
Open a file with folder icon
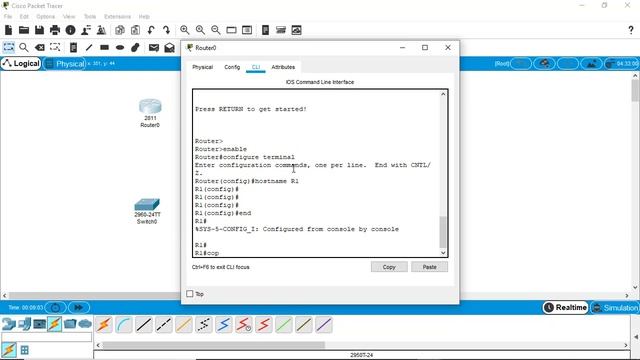tap(24, 30)
